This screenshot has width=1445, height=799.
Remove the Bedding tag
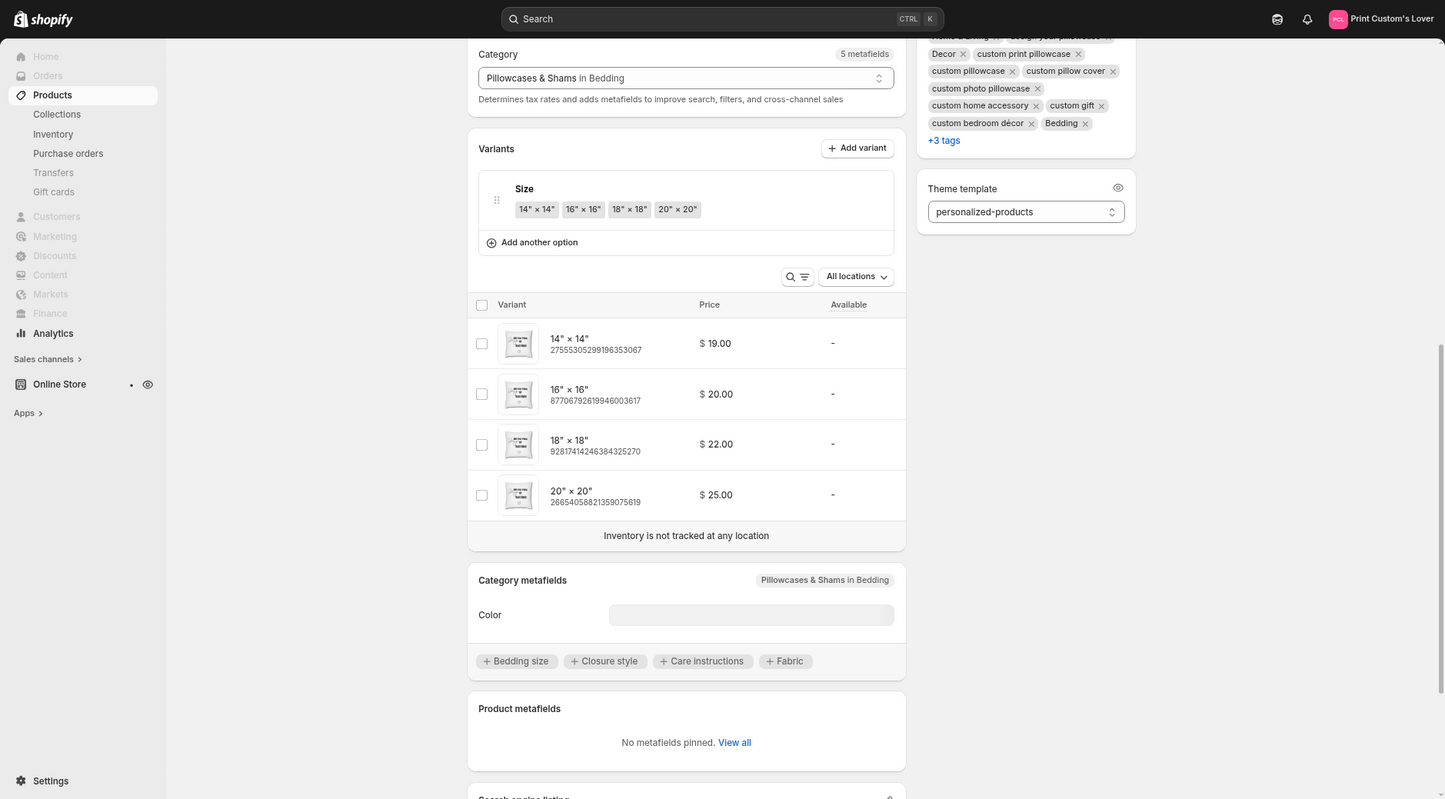click(1085, 124)
